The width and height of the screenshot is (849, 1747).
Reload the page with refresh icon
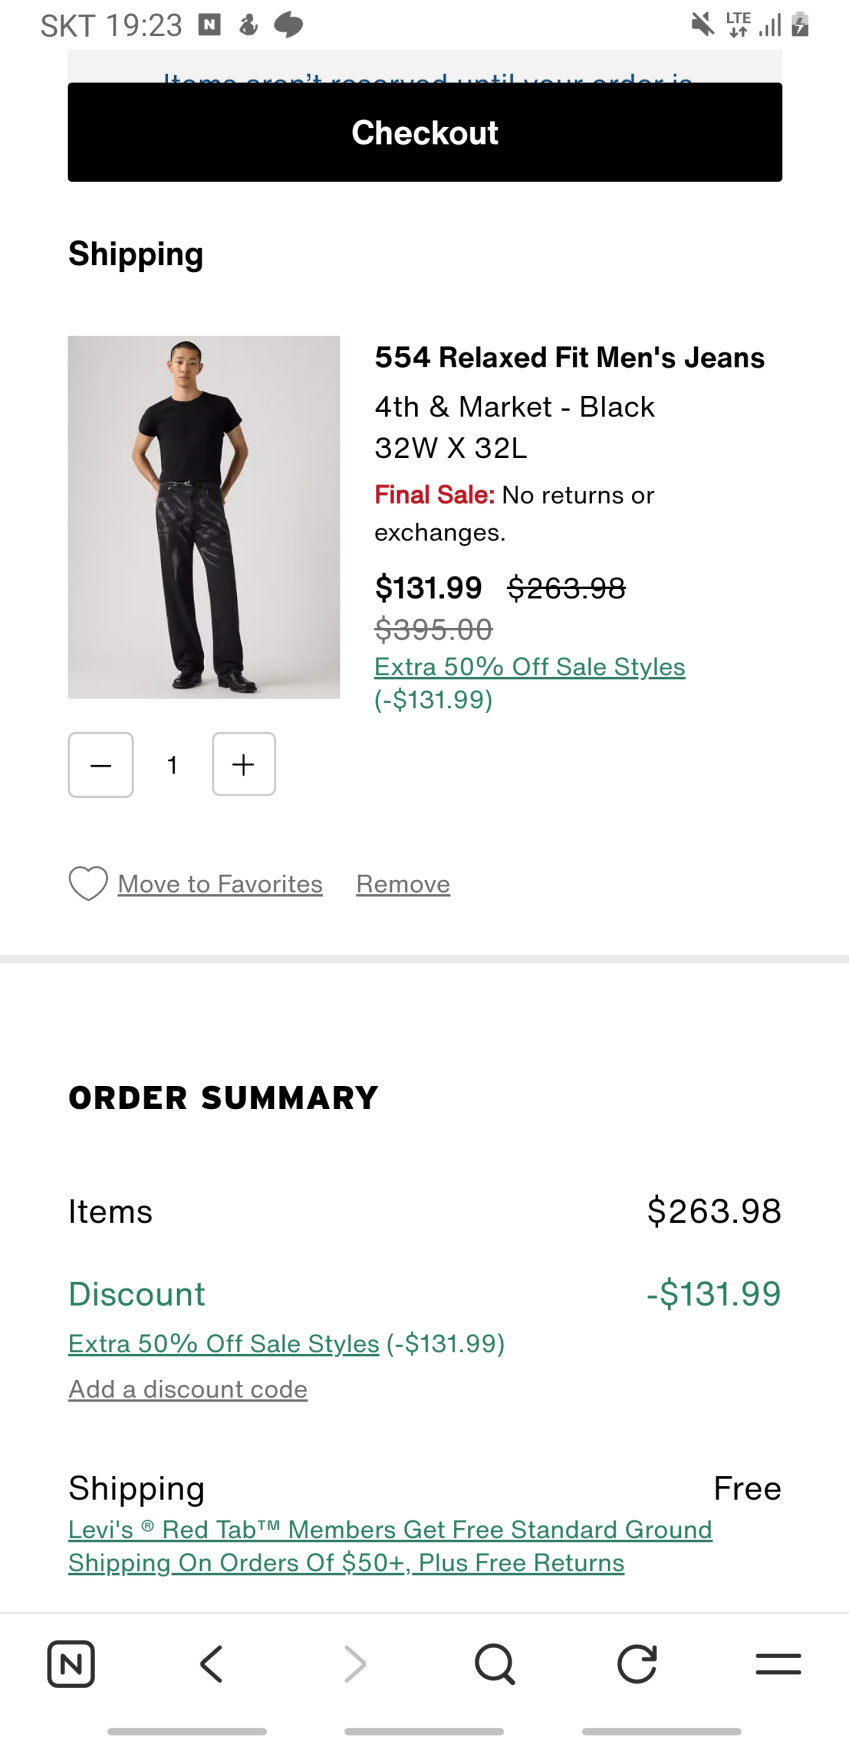(637, 1664)
